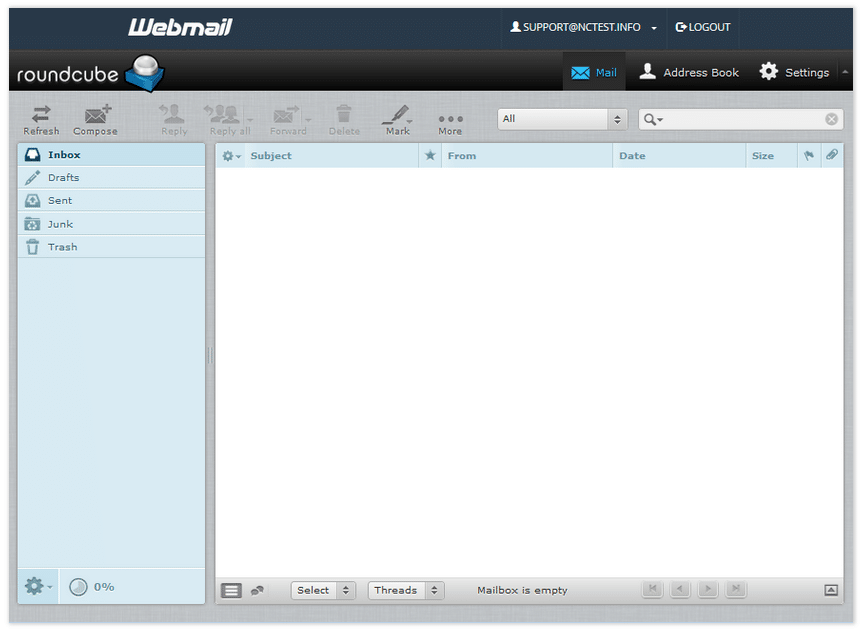Screen dimensions: 860x630
Task: Open the Junk folder
Action: point(111,224)
